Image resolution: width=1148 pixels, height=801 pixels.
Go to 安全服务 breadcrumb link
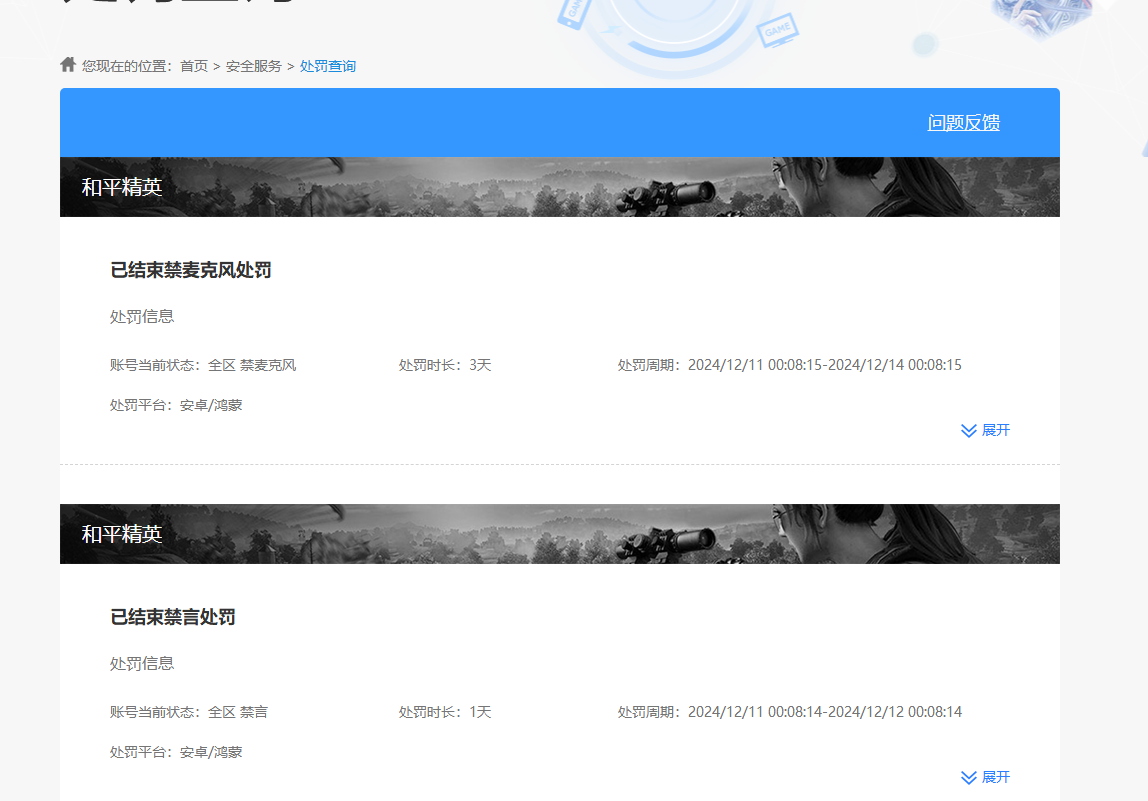[x=253, y=67]
